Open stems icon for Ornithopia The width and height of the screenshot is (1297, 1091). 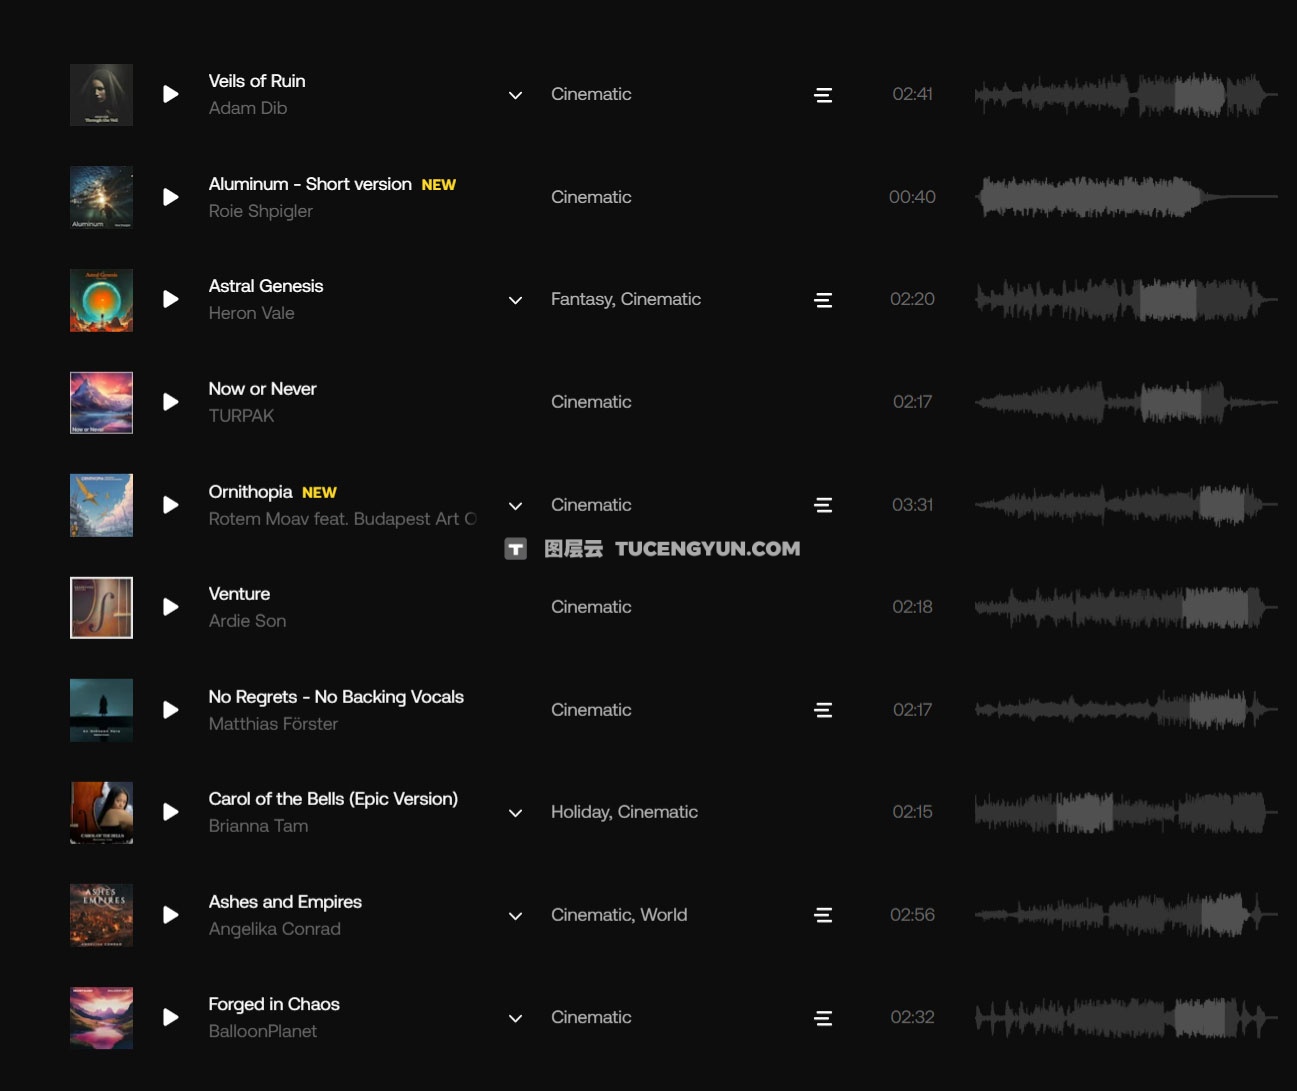pyautogui.click(x=823, y=505)
